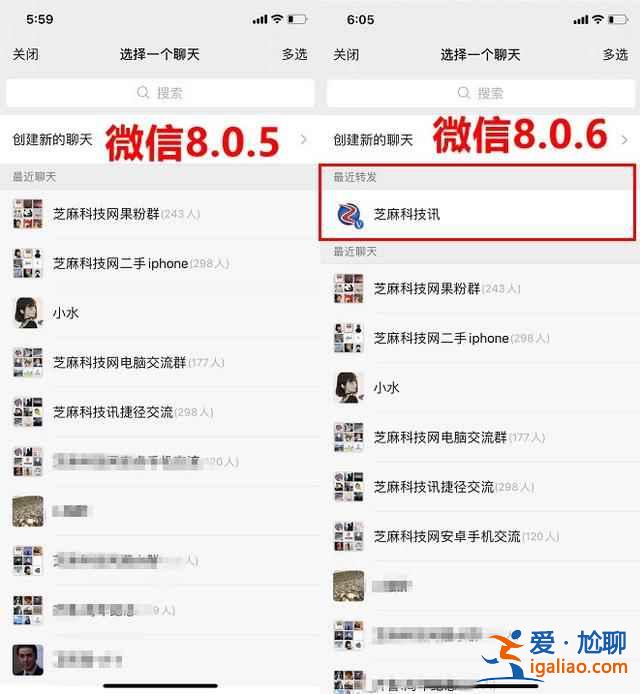
Task: Tap 多选 in the left header
Action: coord(295,54)
